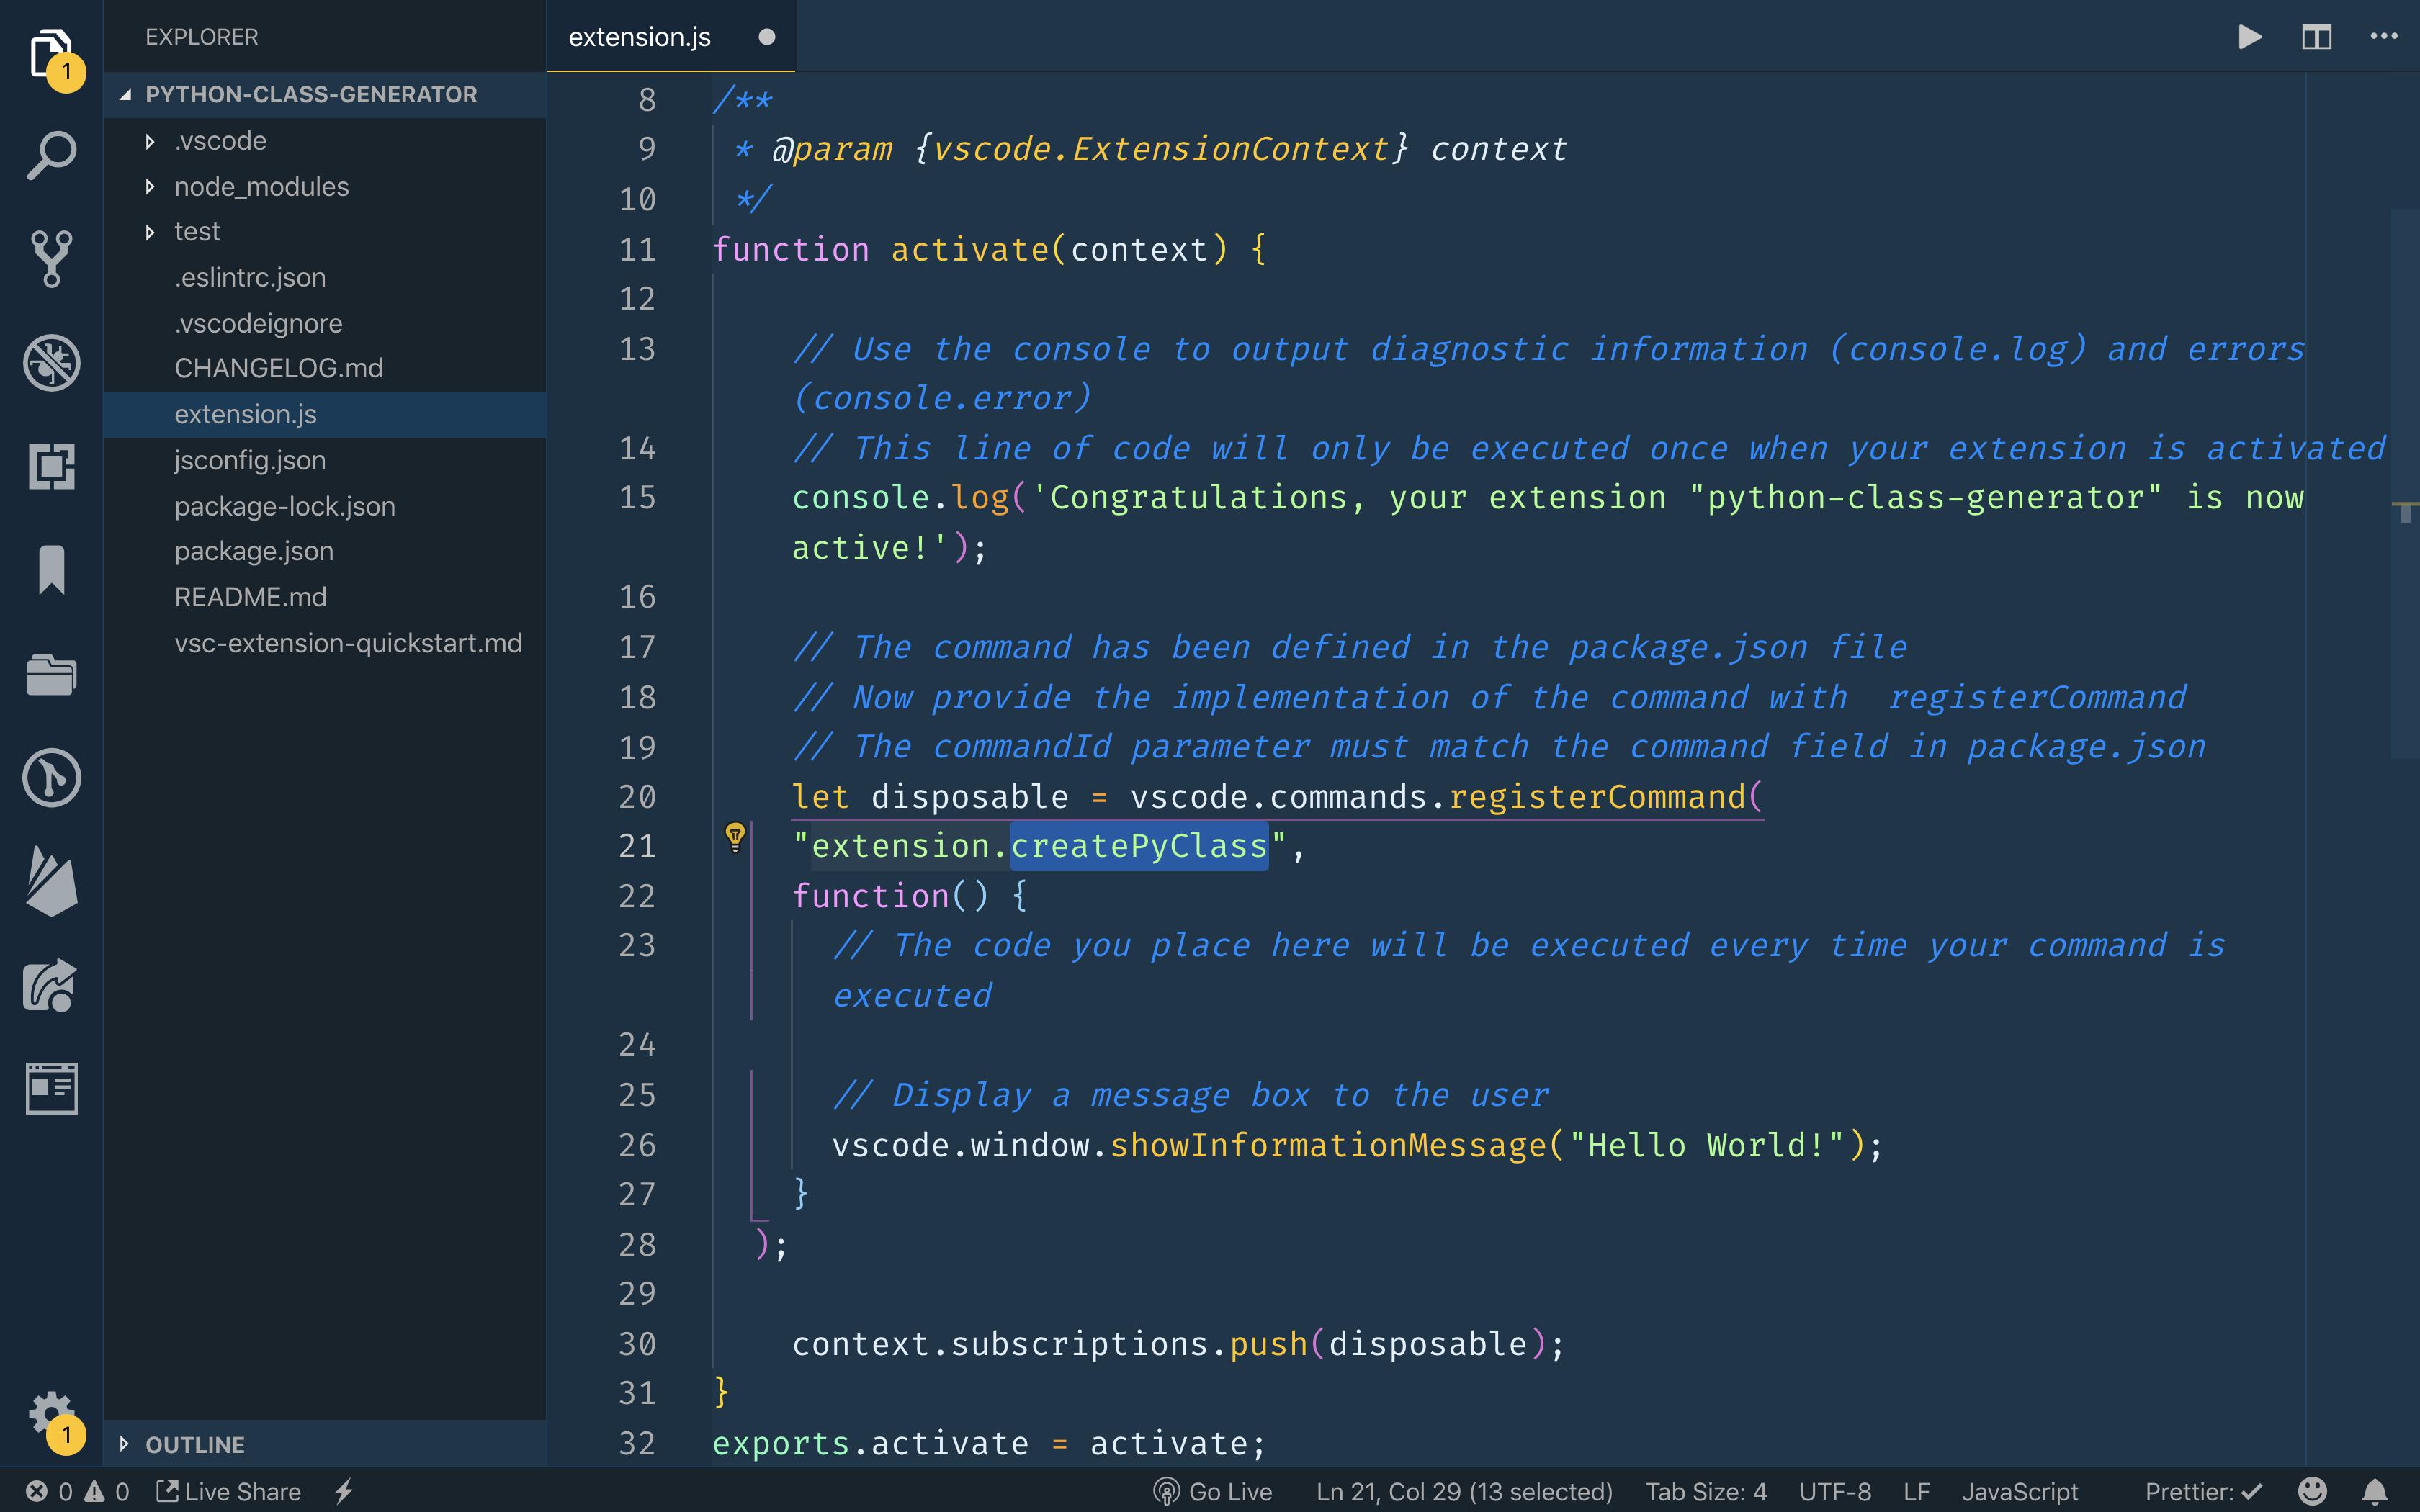Open the Extensions view
Viewport: 2420px width, 1512px height.
pyautogui.click(x=51, y=466)
